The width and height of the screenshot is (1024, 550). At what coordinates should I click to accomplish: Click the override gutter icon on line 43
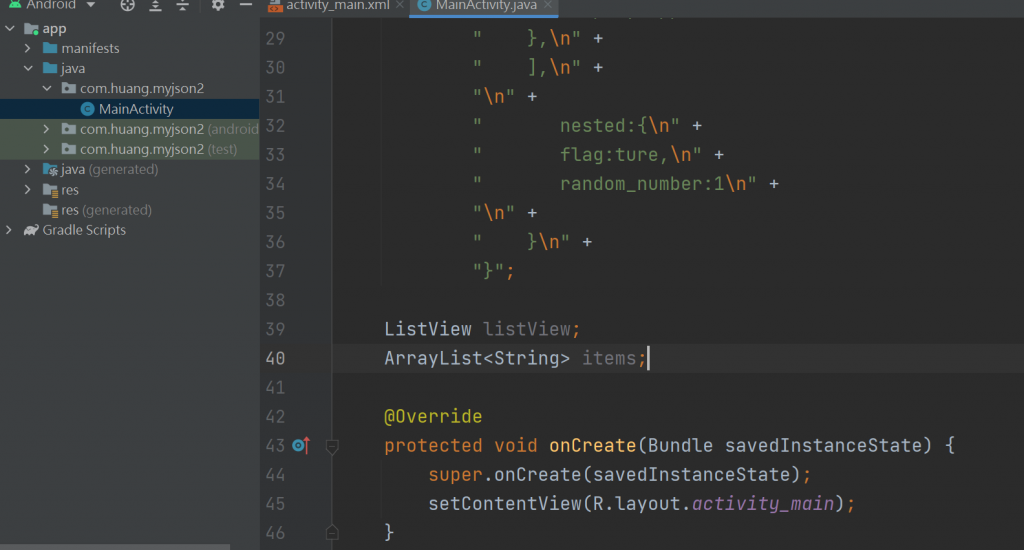click(x=300, y=445)
